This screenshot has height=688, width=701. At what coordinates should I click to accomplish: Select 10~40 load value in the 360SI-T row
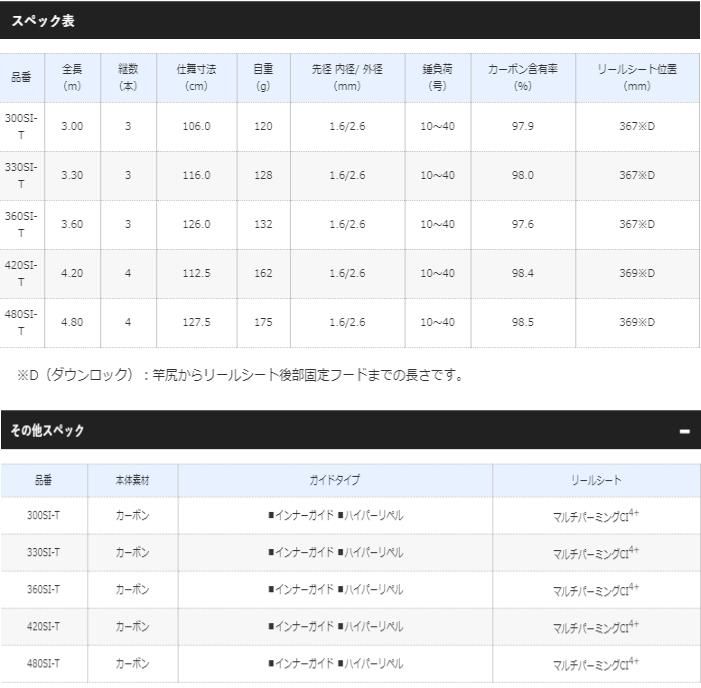point(438,224)
